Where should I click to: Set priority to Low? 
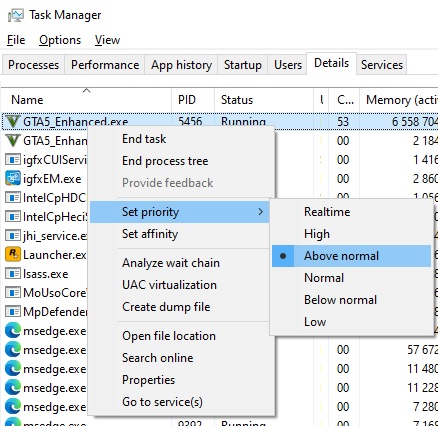(x=351, y=322)
